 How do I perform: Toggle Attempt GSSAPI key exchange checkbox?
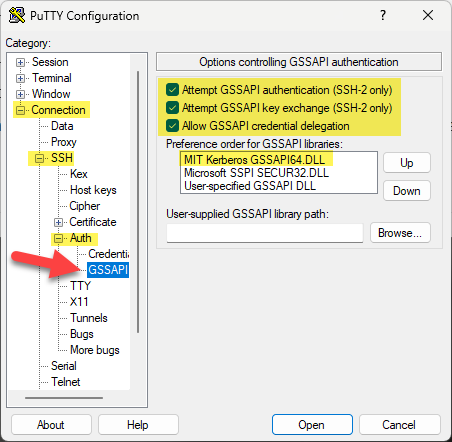coord(172,108)
